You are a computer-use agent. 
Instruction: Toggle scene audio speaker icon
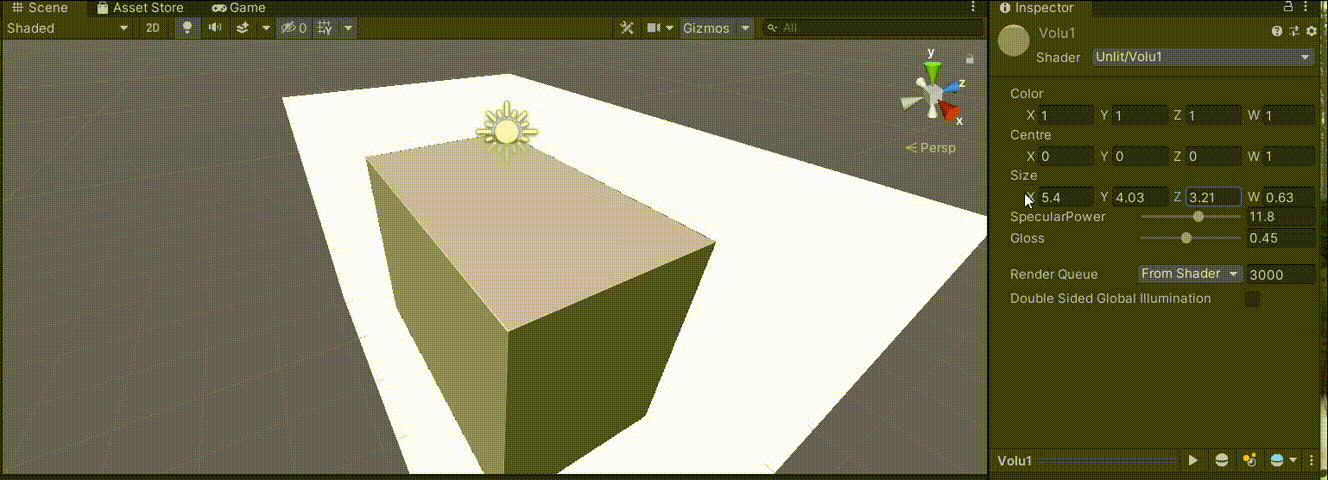pos(214,28)
